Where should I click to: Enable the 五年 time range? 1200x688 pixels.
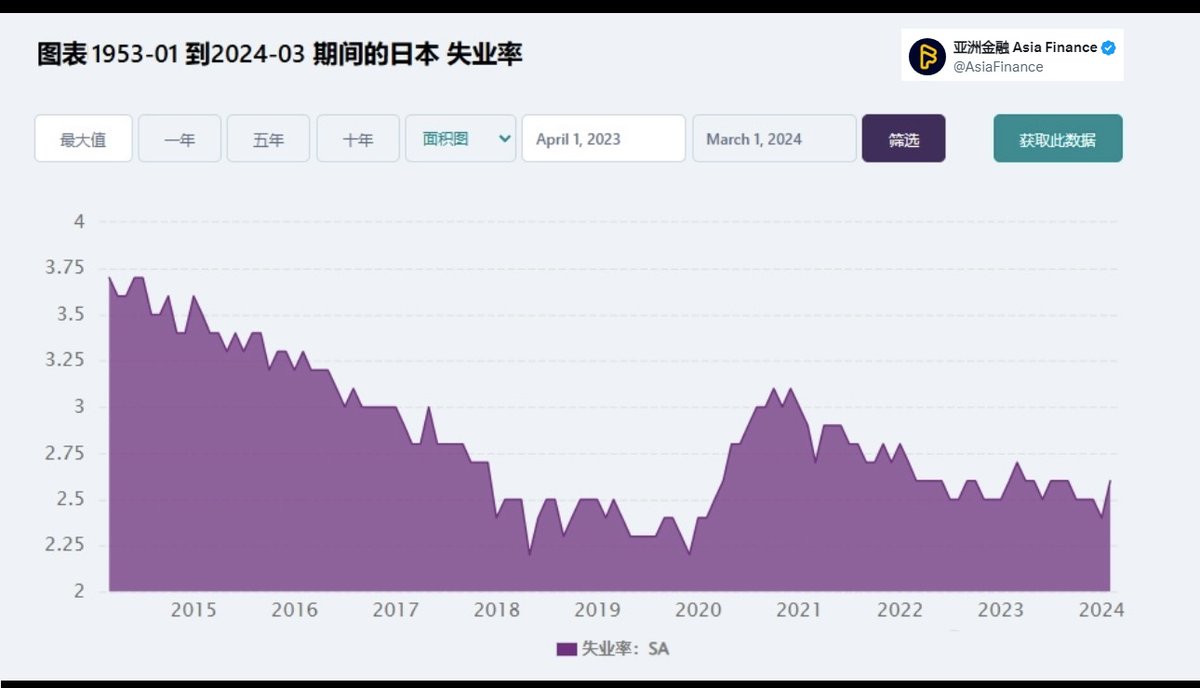tap(267, 138)
